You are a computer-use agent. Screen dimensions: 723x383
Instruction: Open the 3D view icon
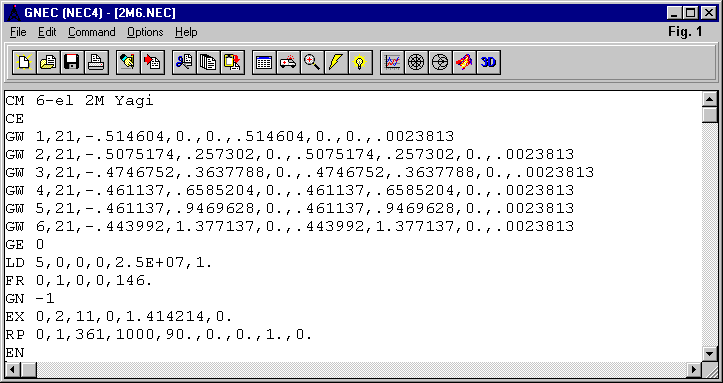pyautogui.click(x=488, y=62)
